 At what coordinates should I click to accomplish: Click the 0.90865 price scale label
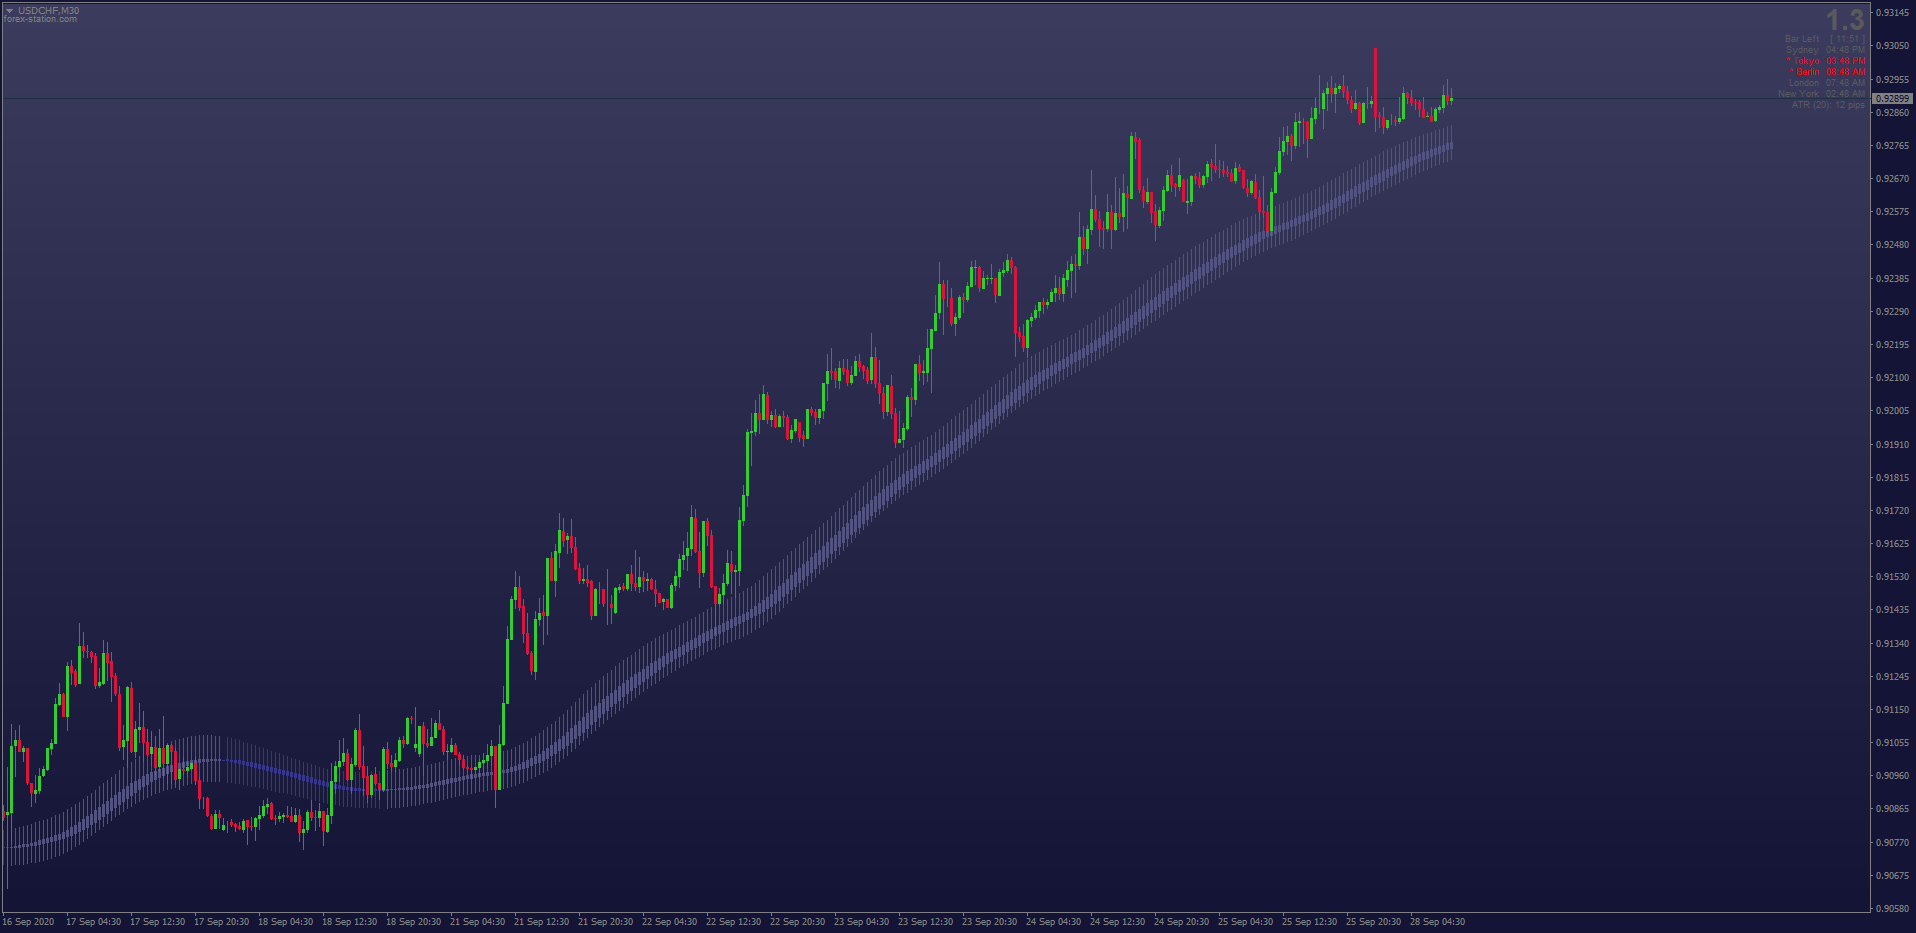1892,809
